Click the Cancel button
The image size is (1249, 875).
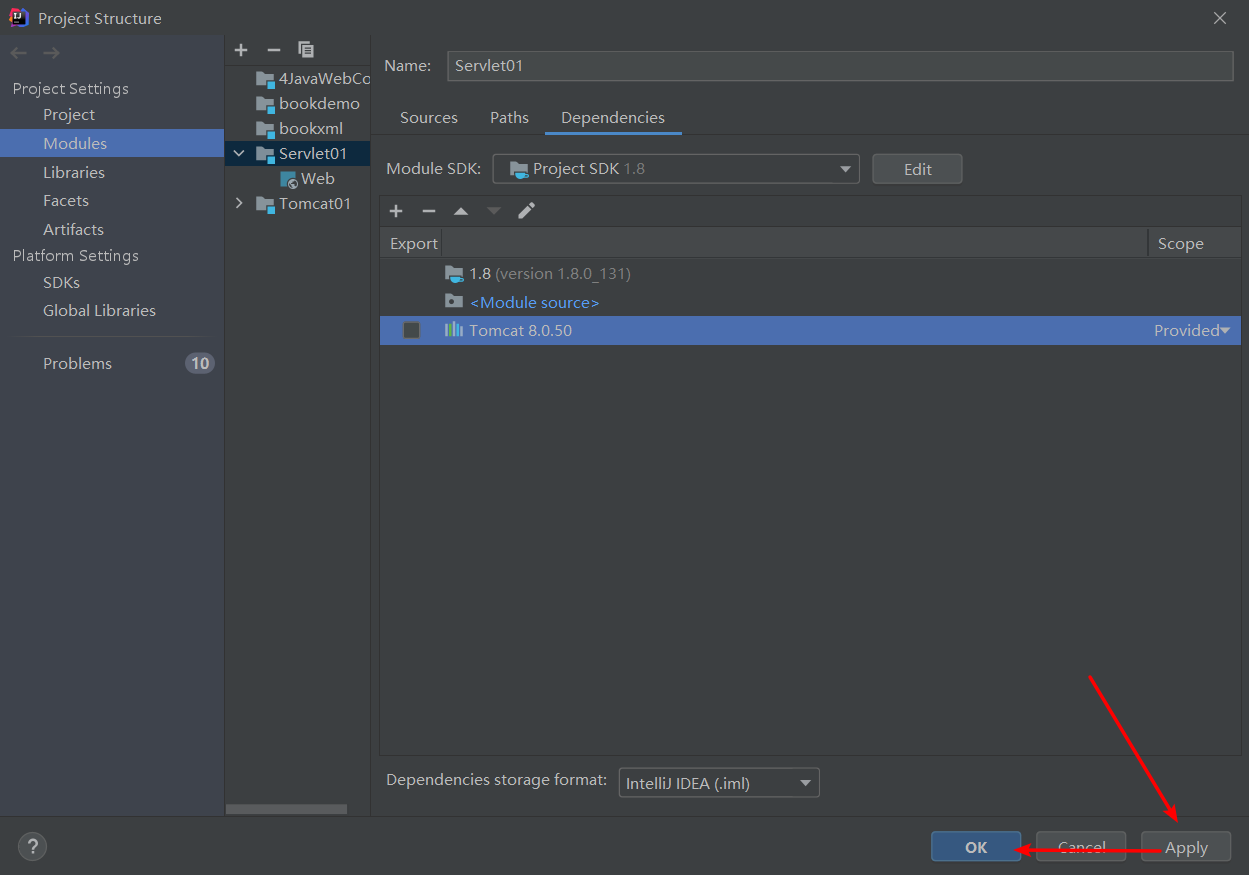[1081, 847]
